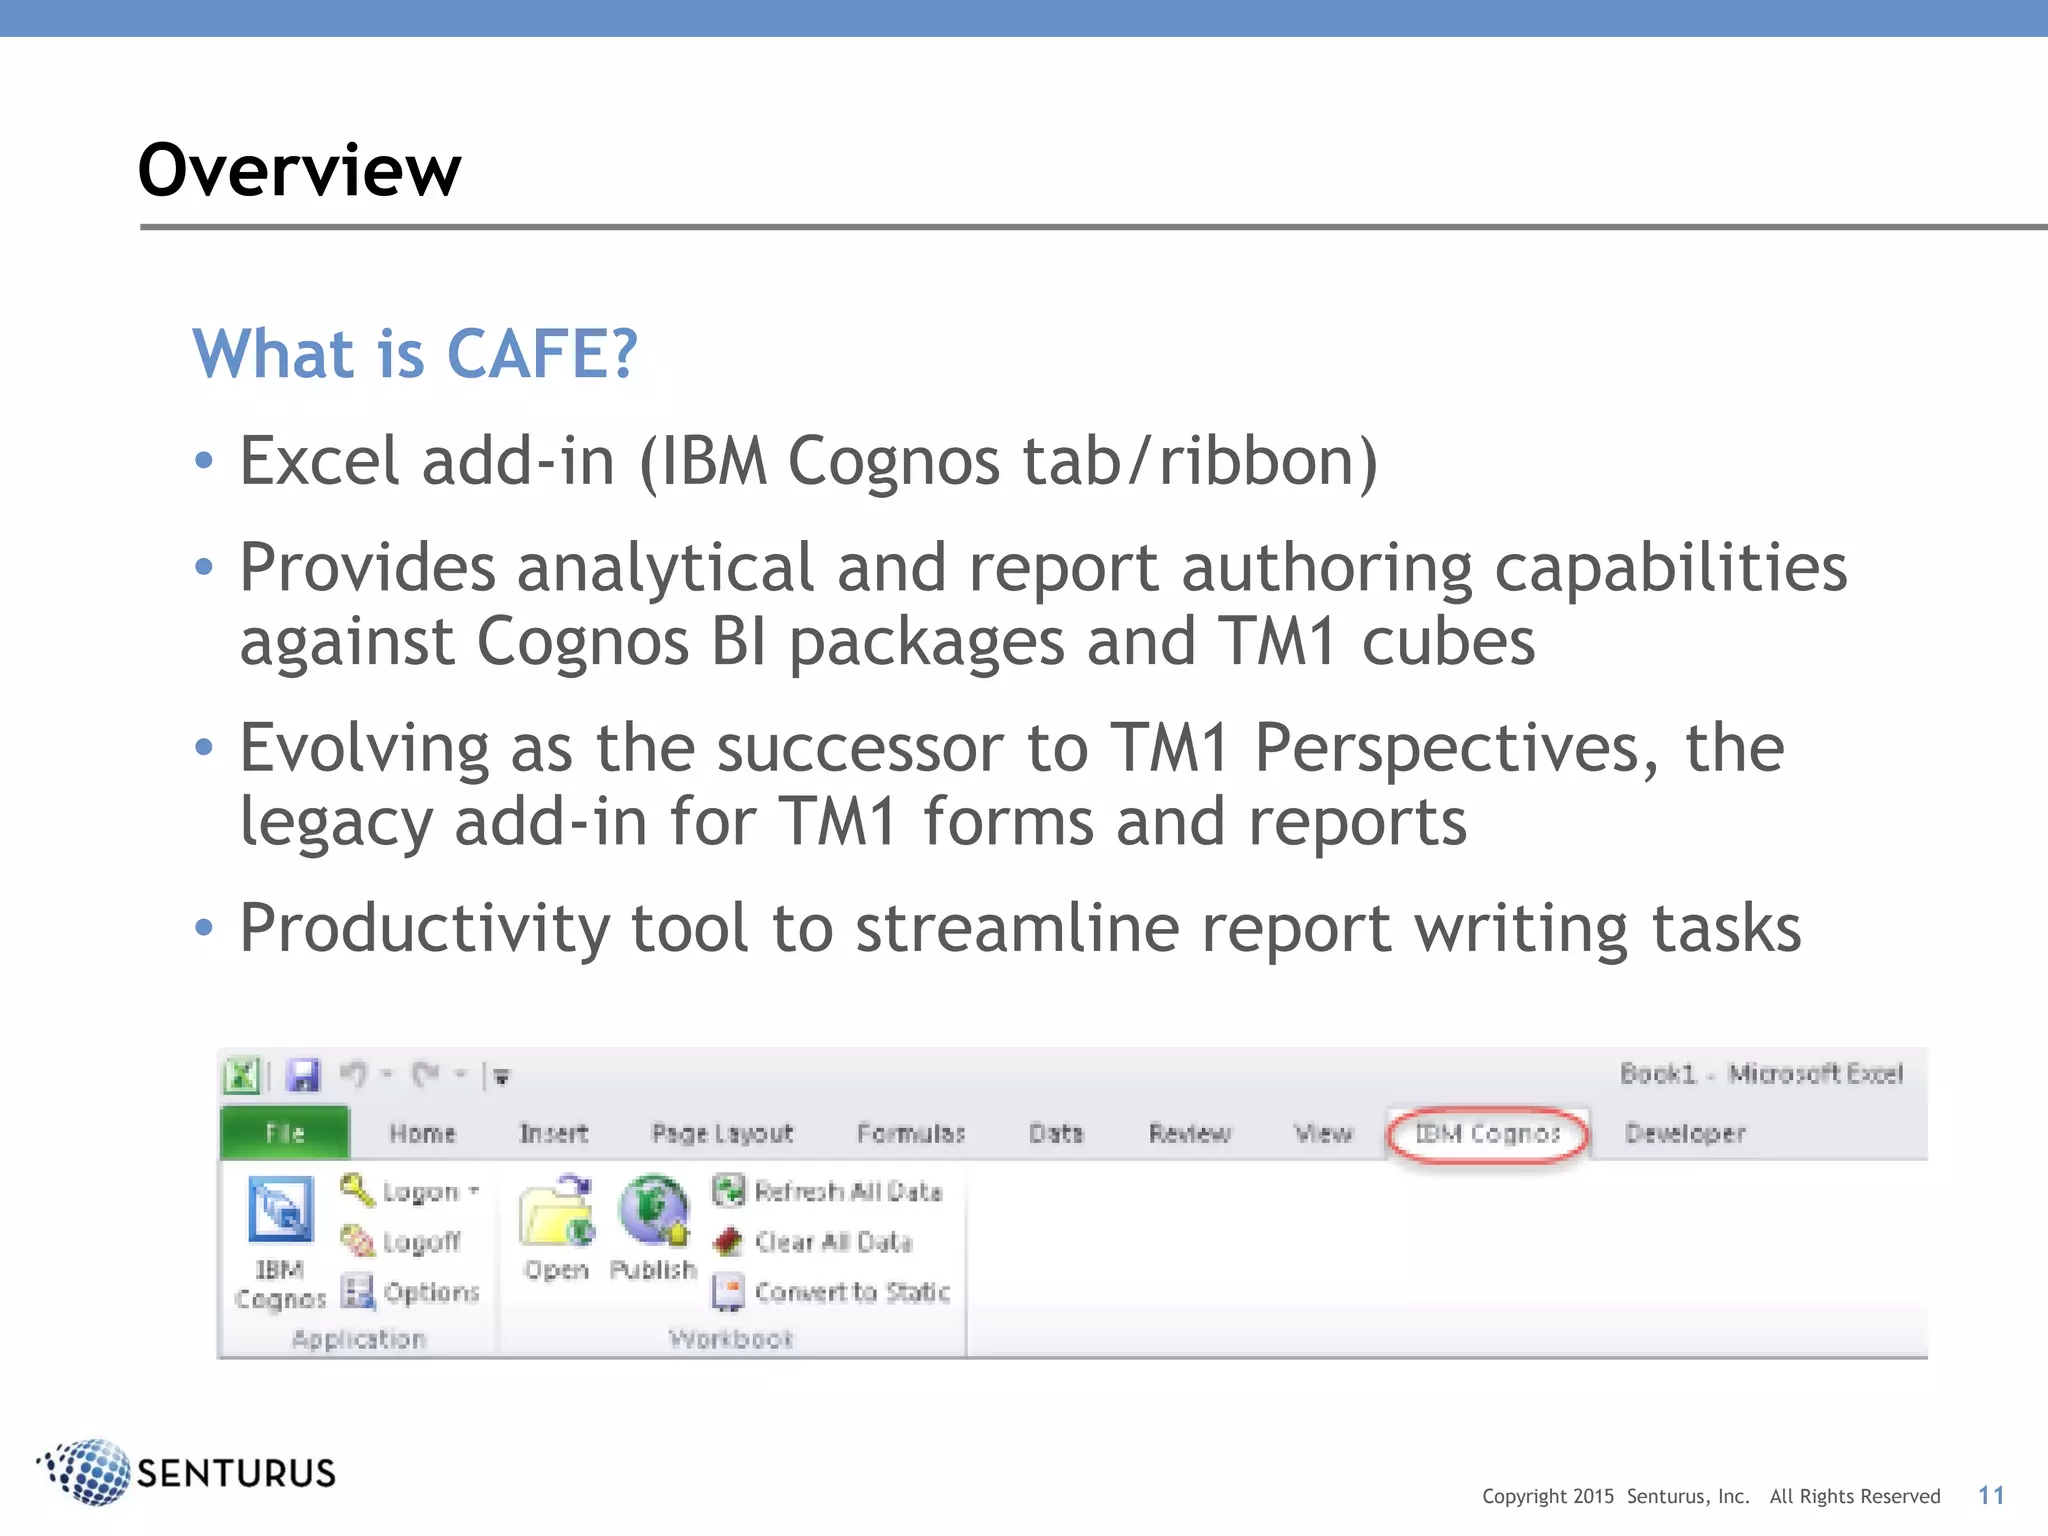This screenshot has width=2048, height=1536.
Task: Switch to the Data ribbon tab
Action: tap(1056, 1133)
